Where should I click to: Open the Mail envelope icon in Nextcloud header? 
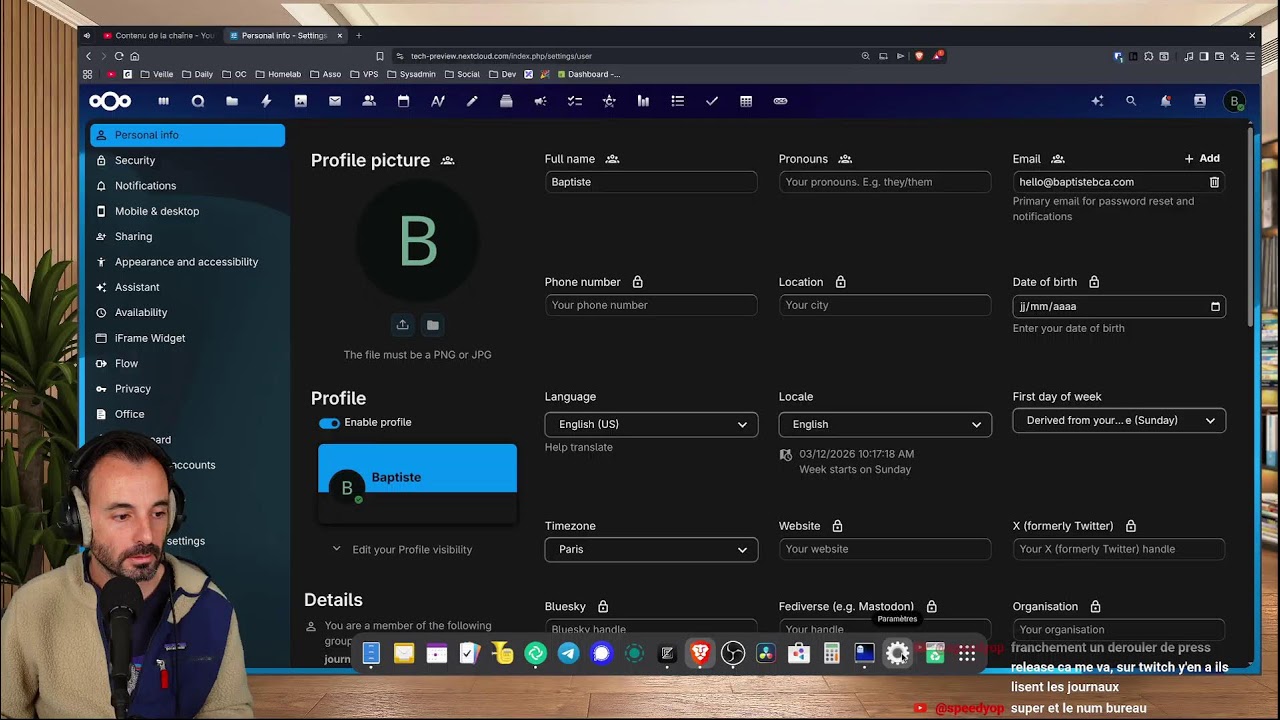click(335, 101)
